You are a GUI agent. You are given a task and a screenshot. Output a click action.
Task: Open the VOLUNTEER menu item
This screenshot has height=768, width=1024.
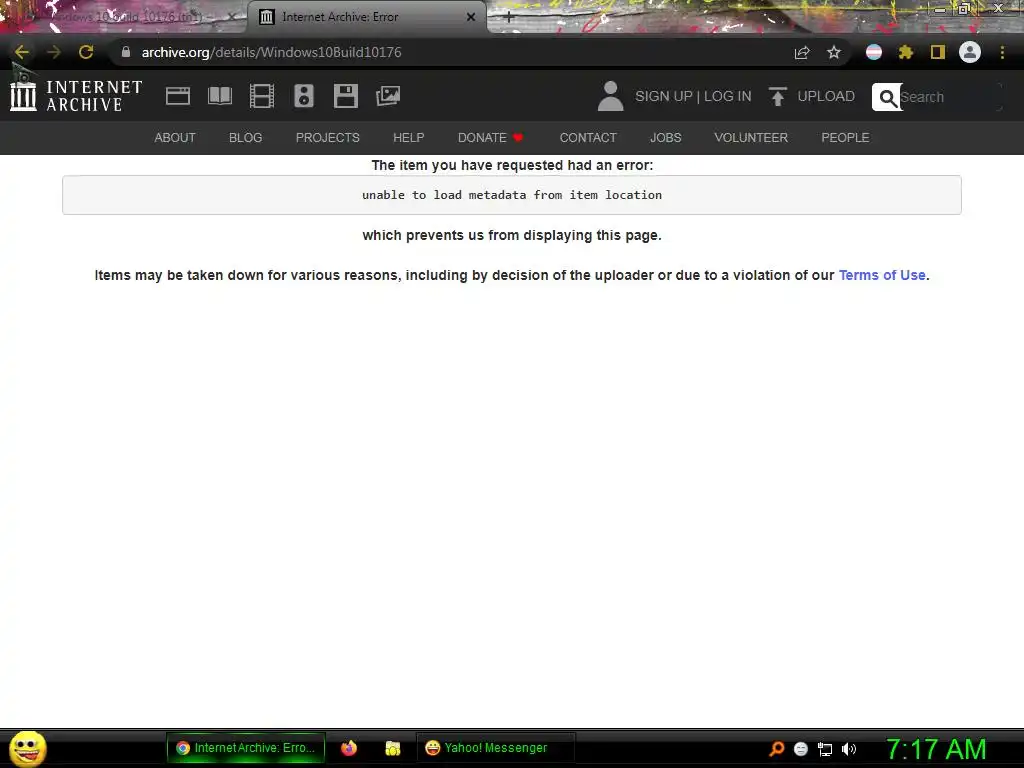[x=751, y=138]
